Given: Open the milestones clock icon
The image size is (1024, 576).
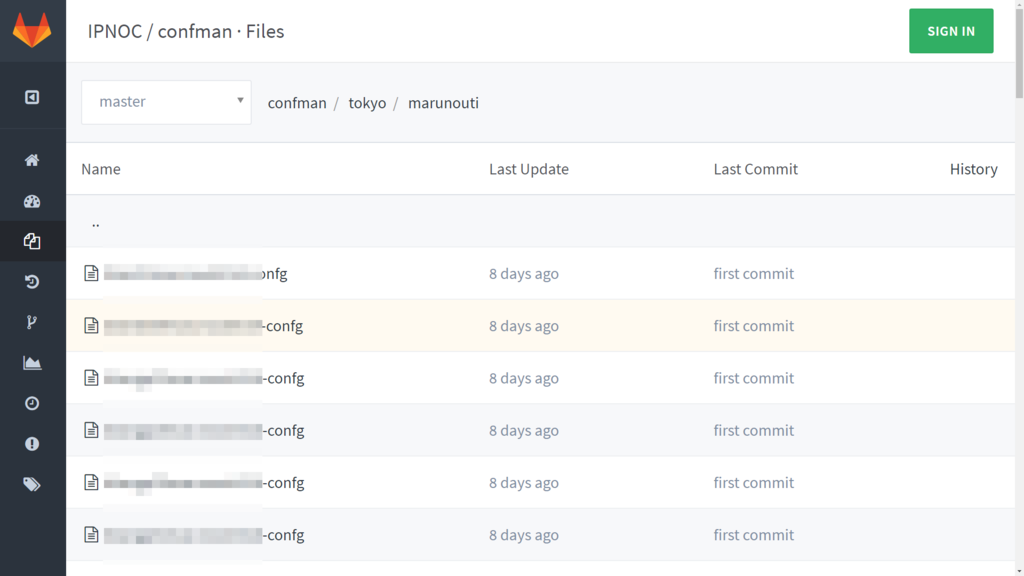Looking at the screenshot, I should [32, 403].
